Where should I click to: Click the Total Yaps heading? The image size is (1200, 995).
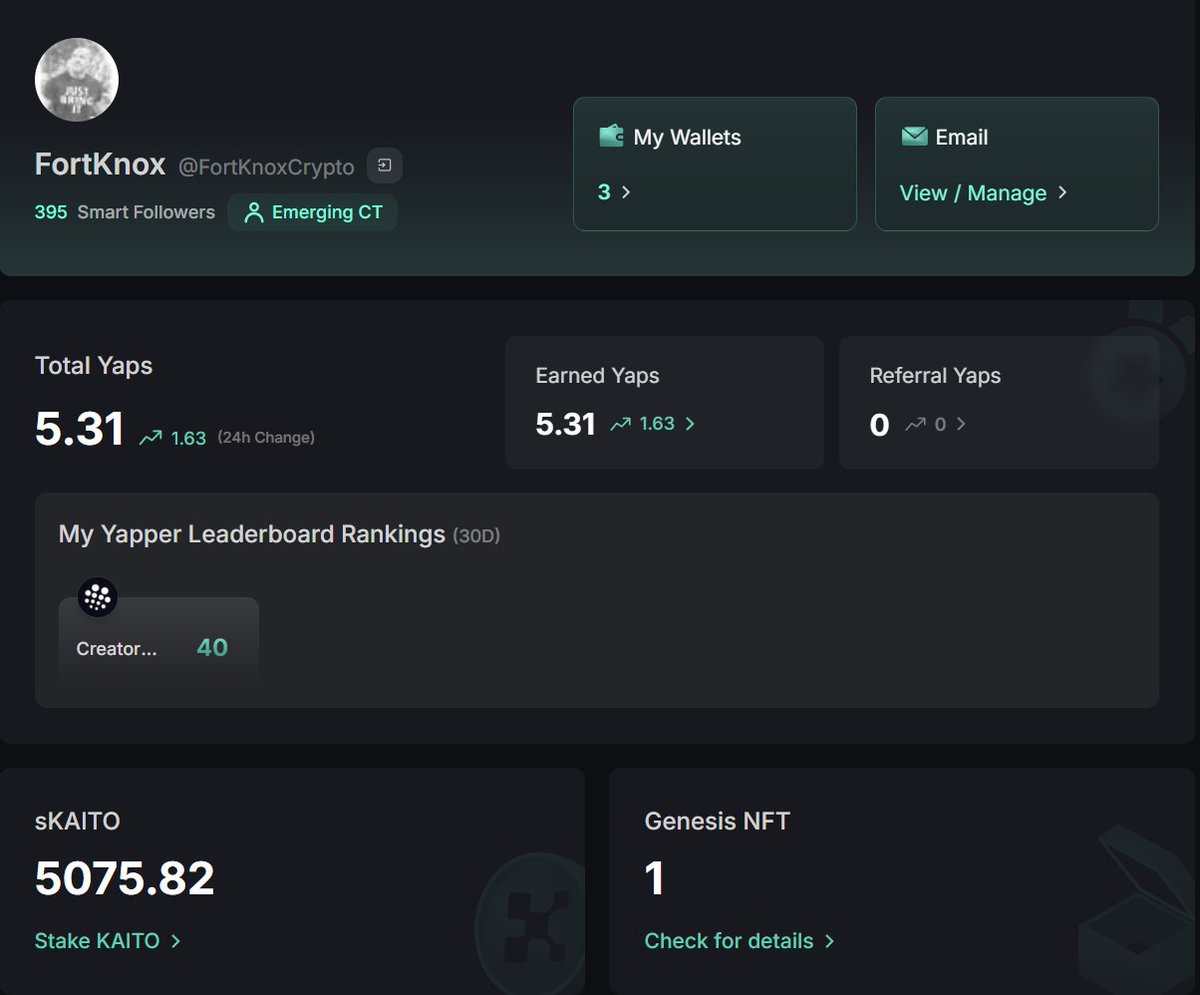(x=94, y=366)
